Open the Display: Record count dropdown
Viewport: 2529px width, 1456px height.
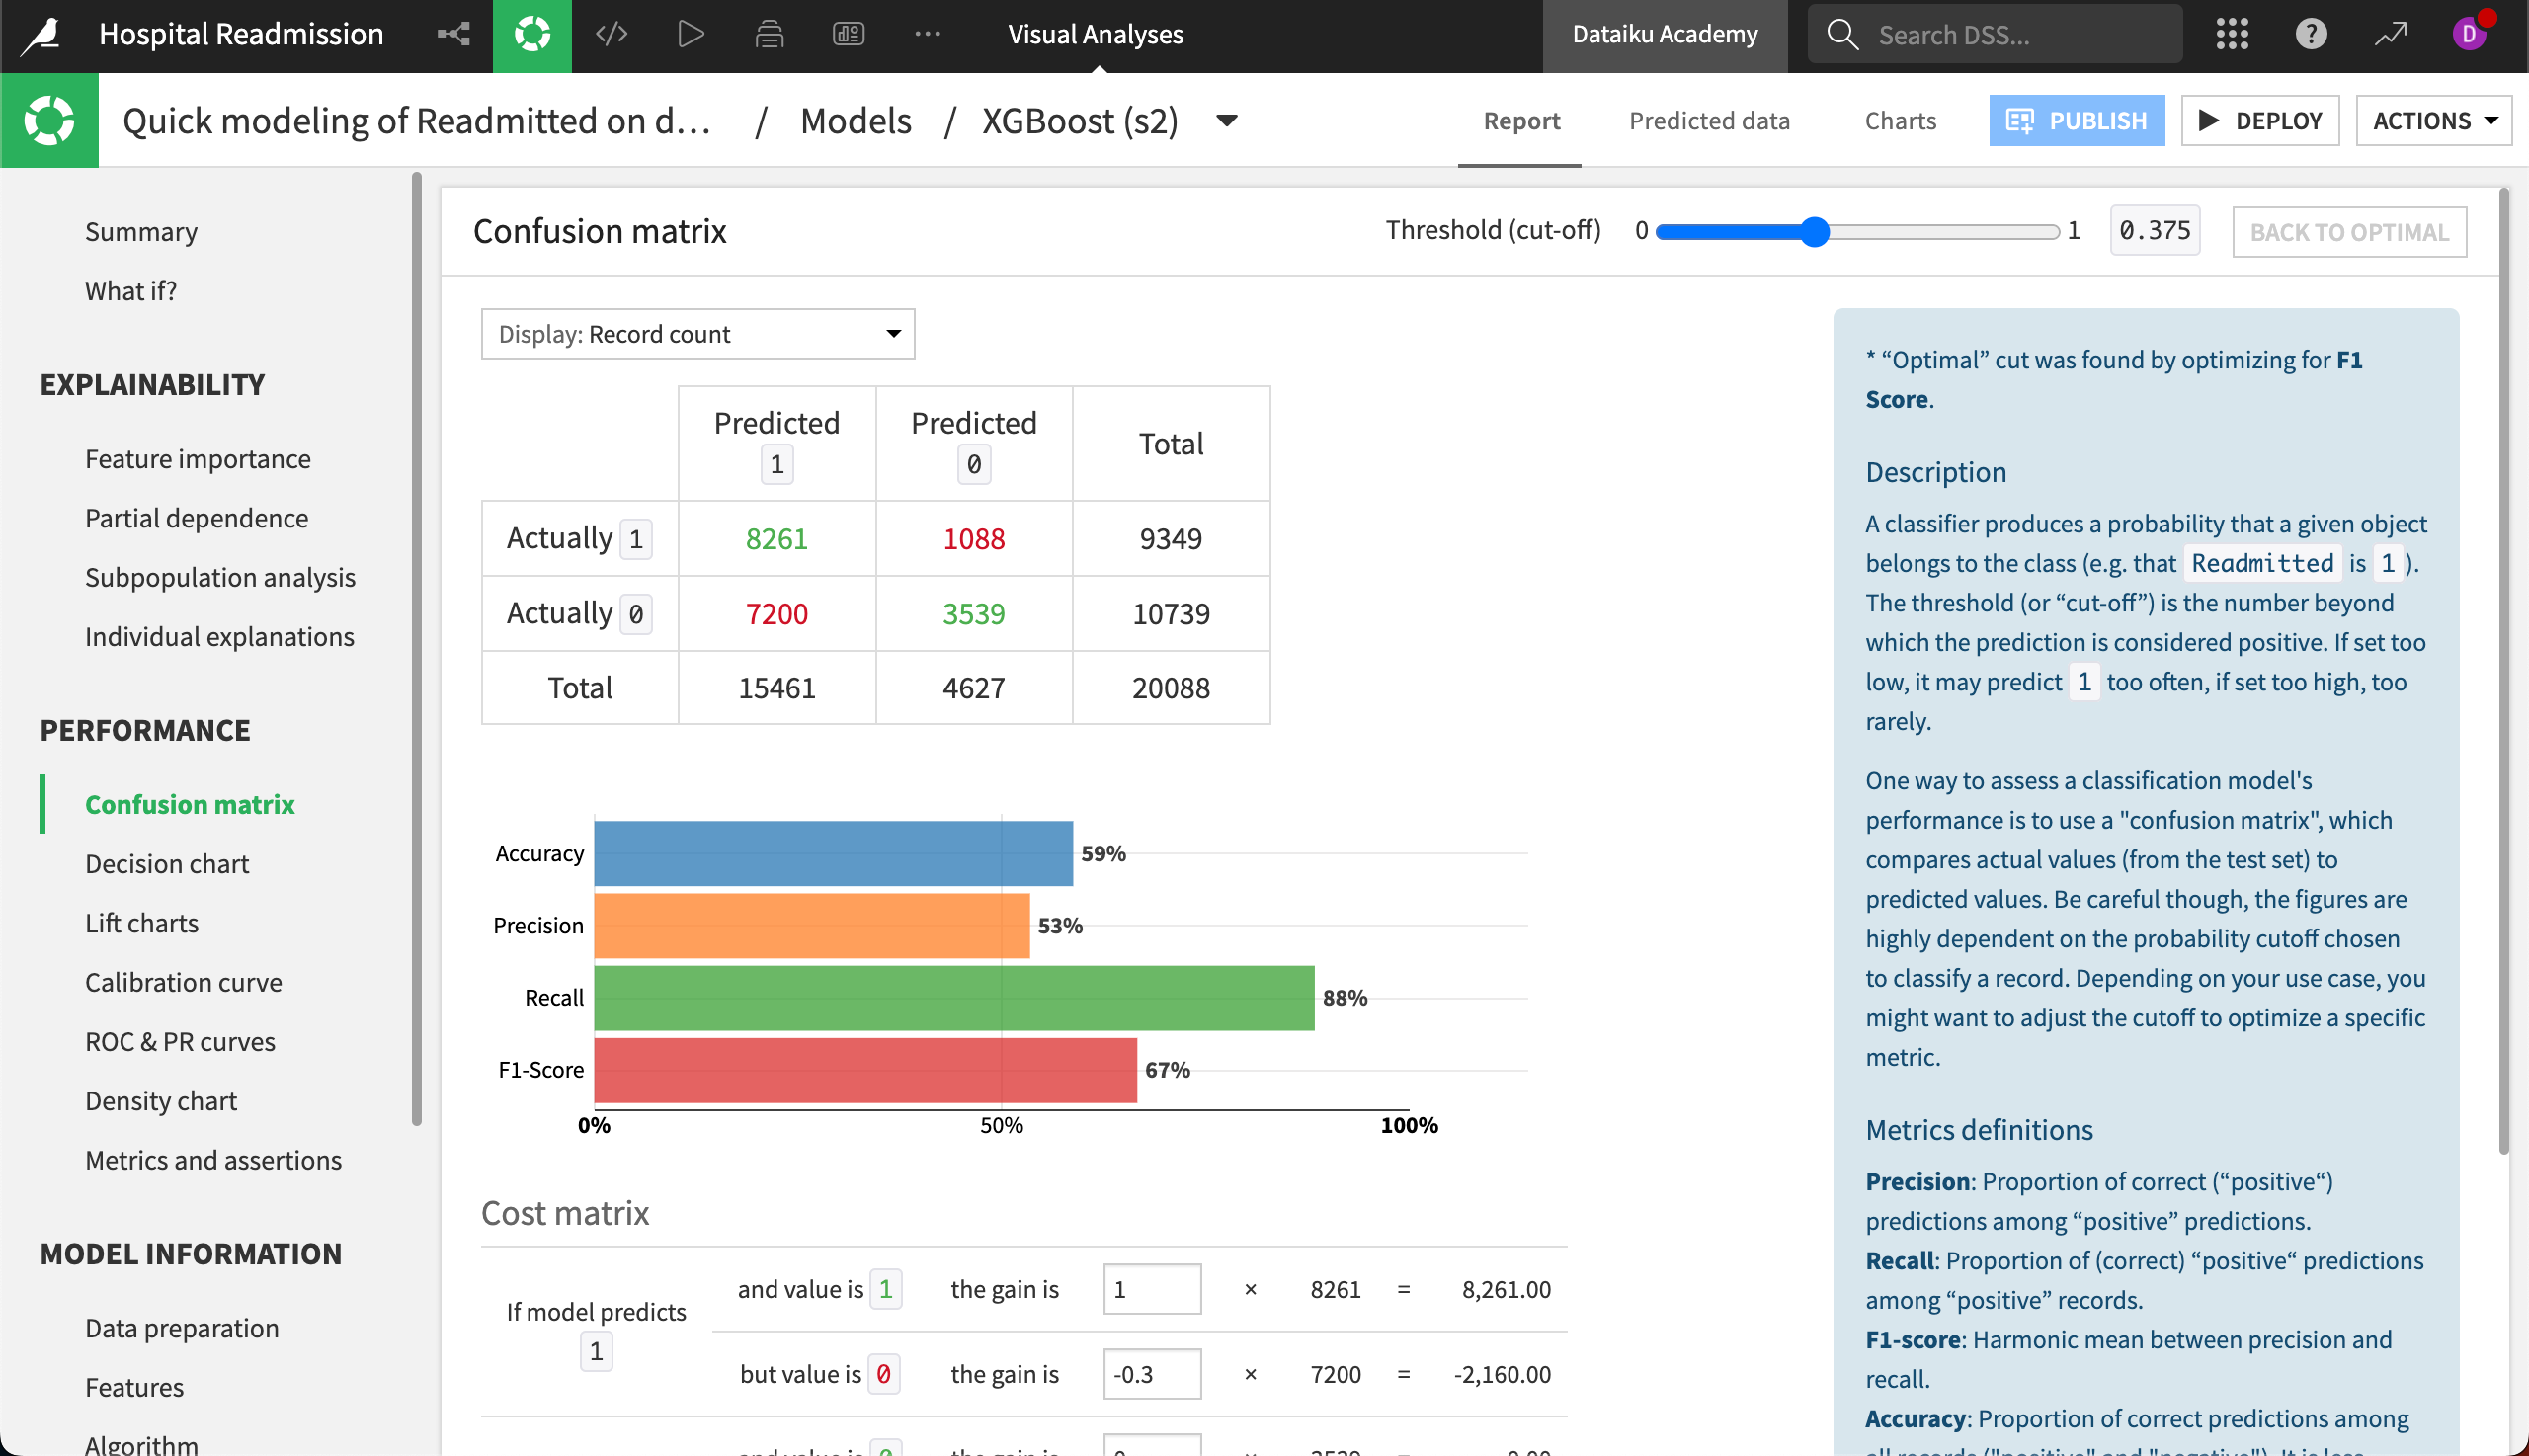[697, 333]
